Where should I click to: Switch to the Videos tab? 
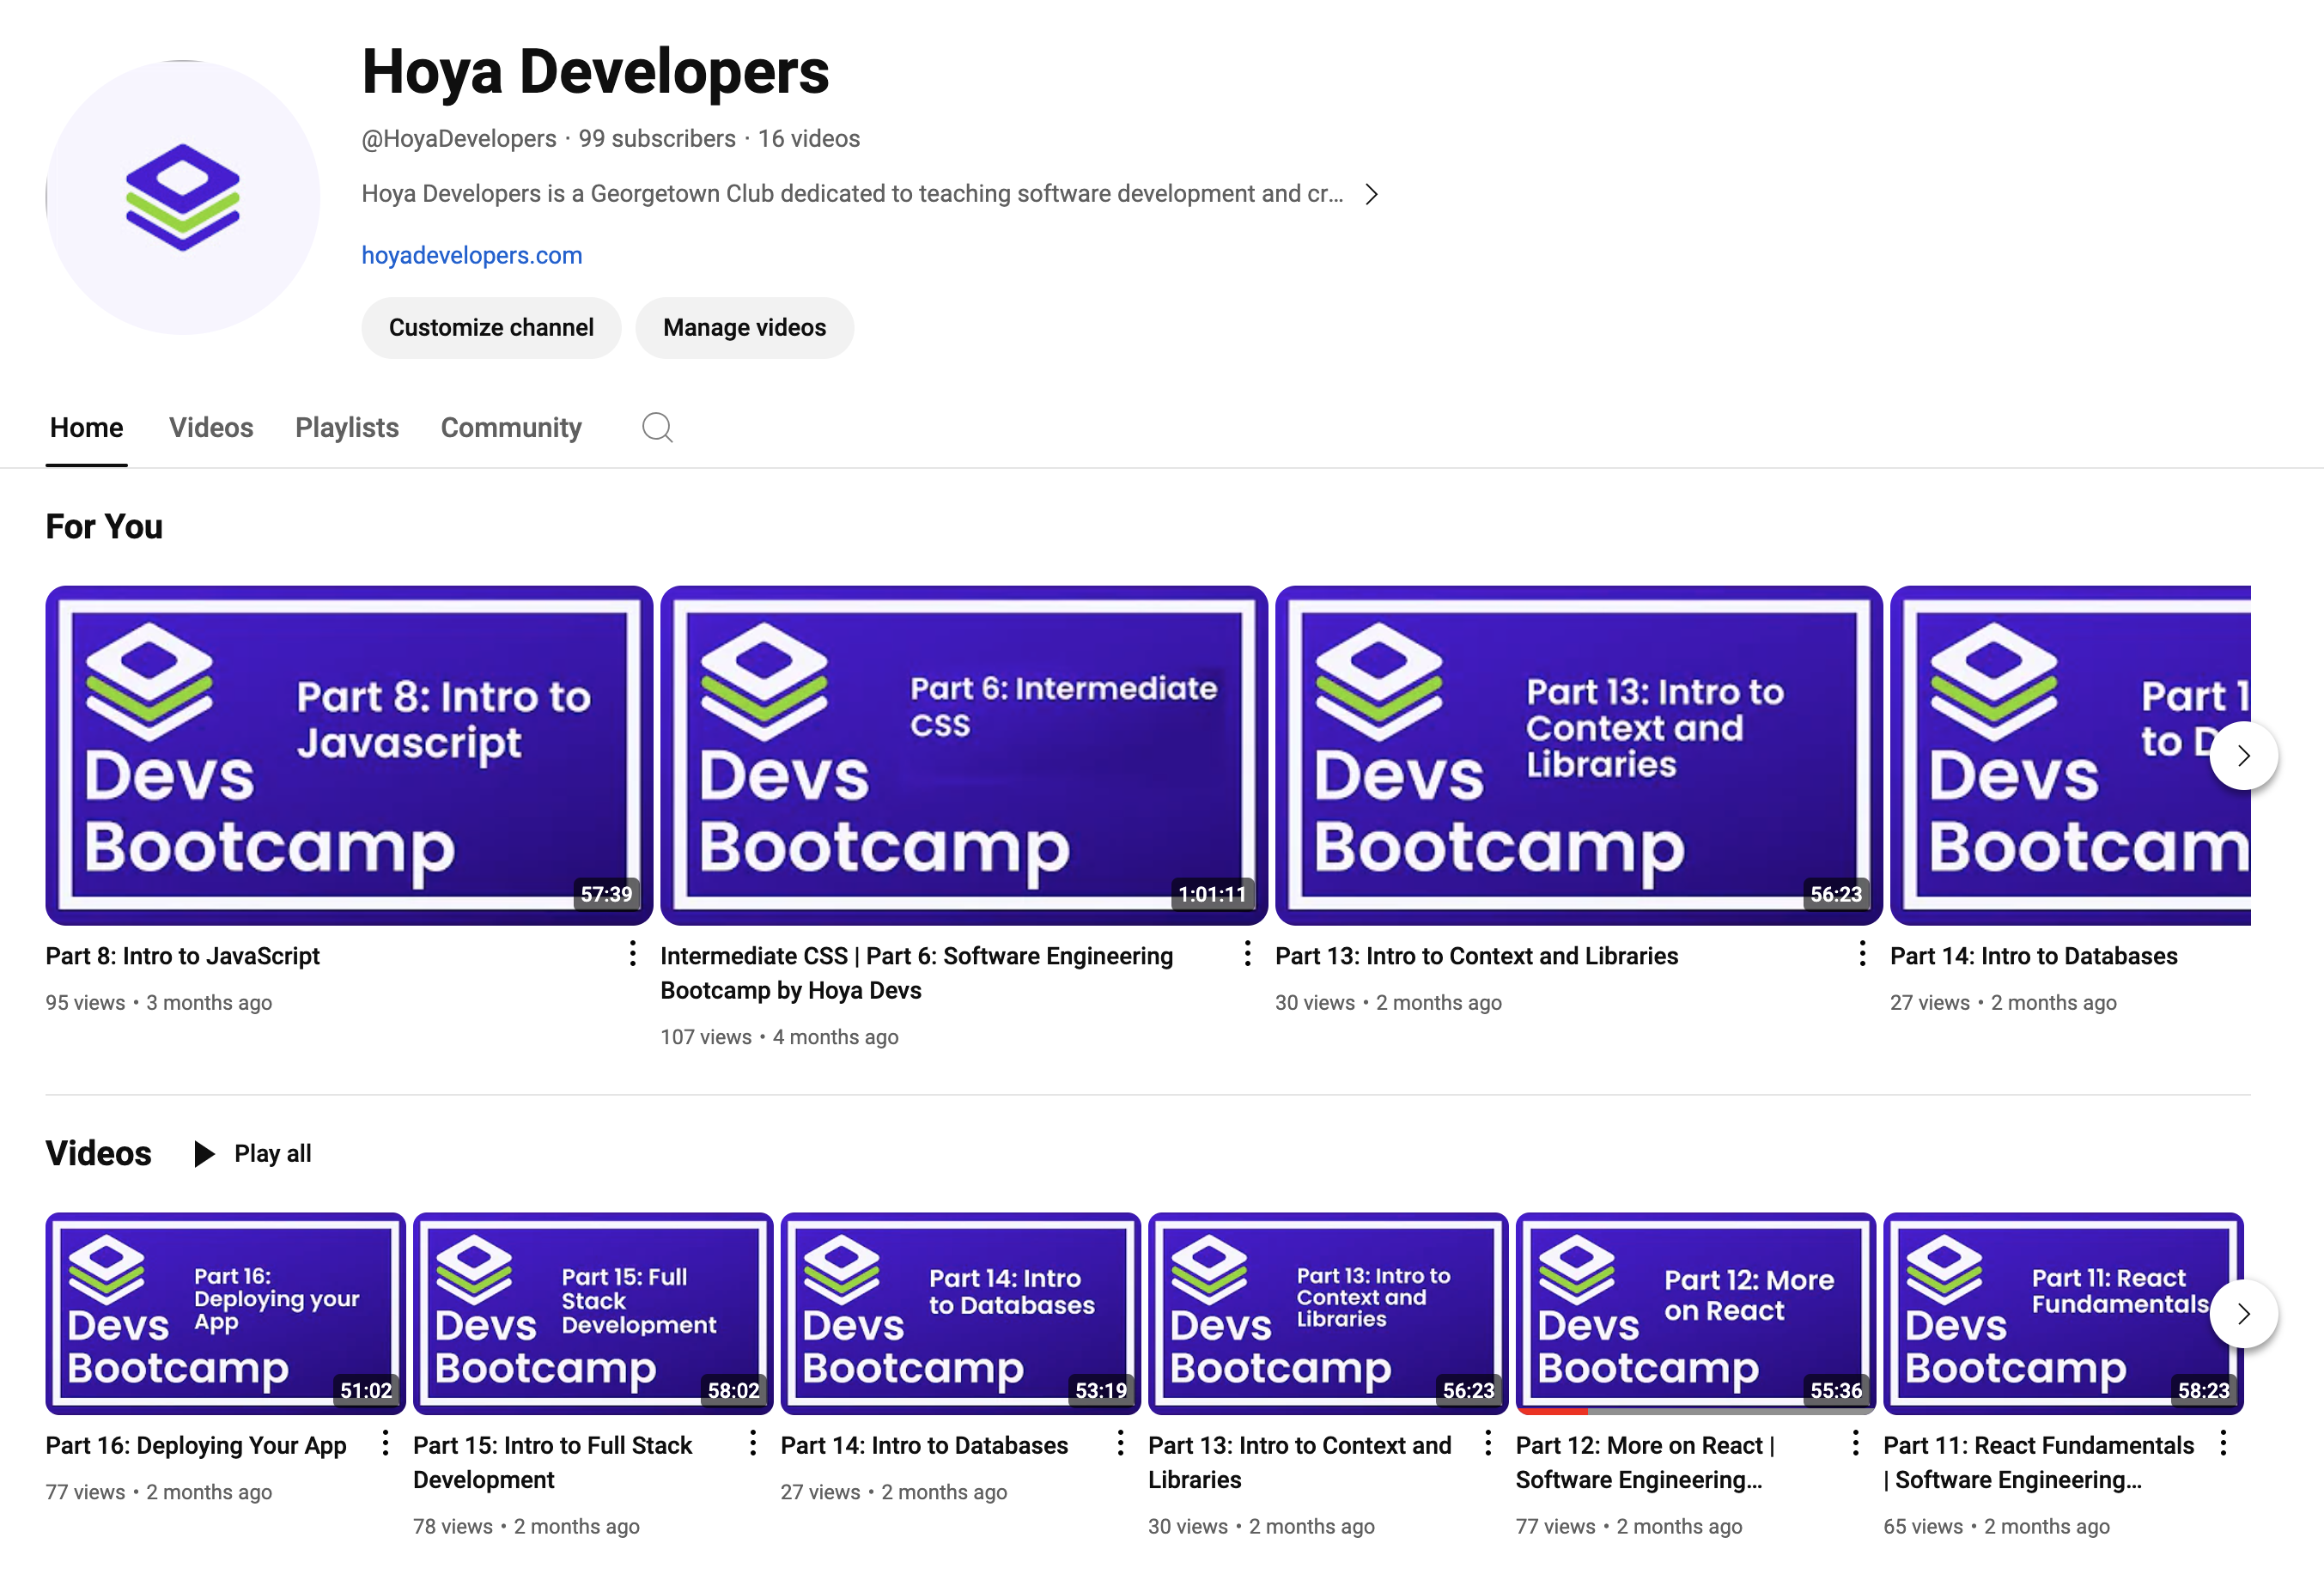[x=211, y=428]
